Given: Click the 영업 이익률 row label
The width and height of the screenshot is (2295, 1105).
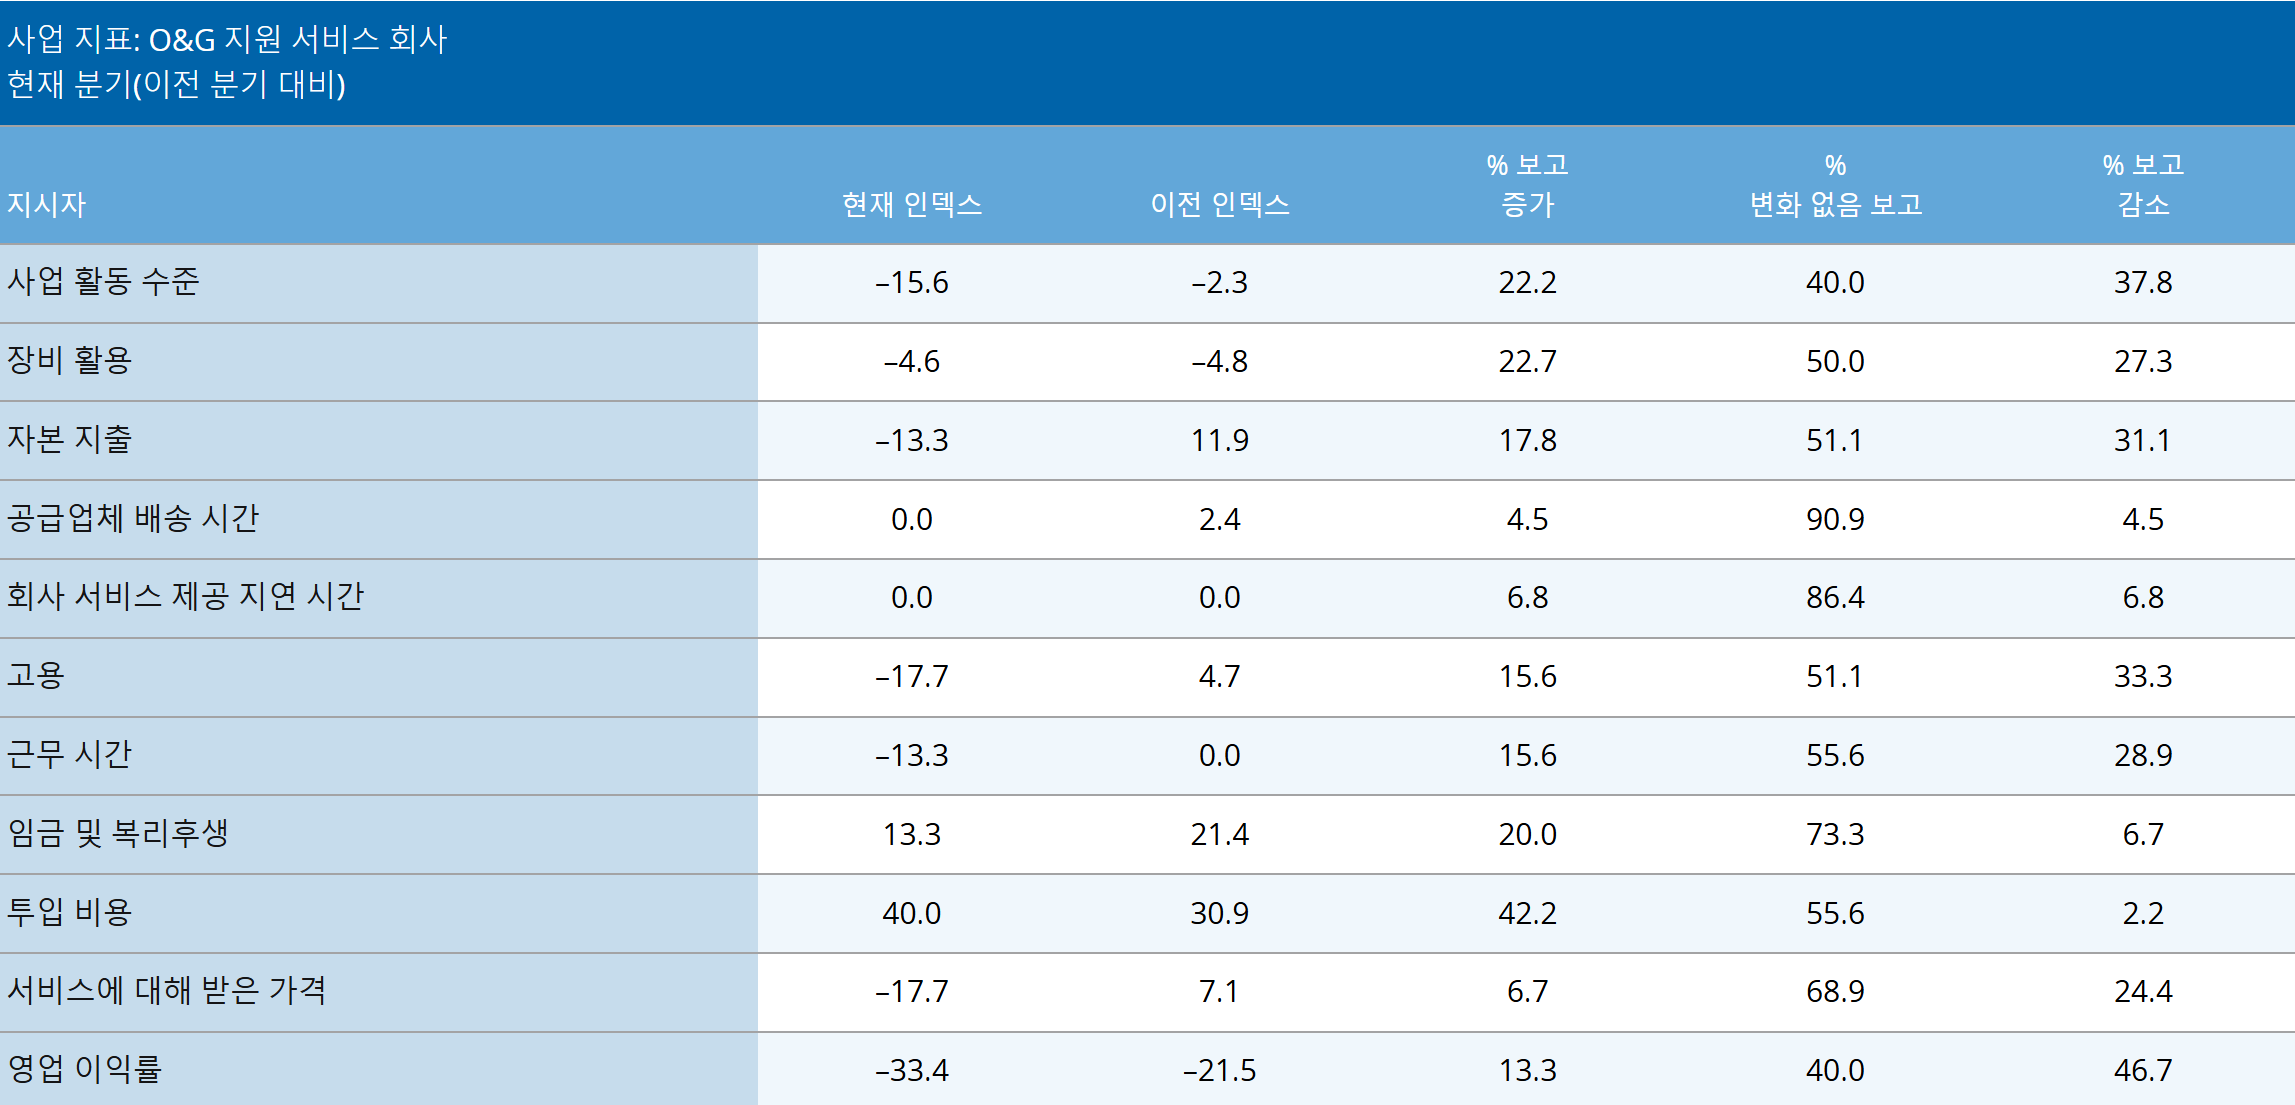Looking at the screenshot, I should 84,1069.
